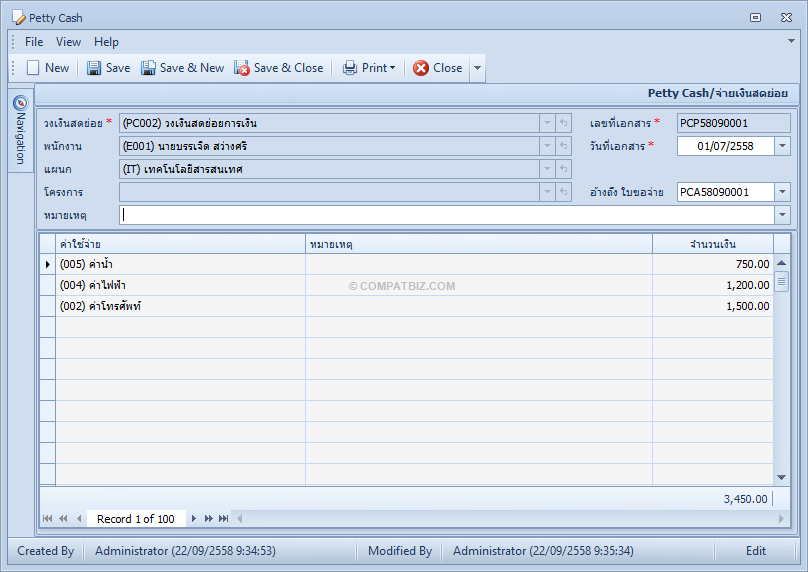Image resolution: width=808 pixels, height=572 pixels.
Task: Go to the next record arrow
Action: (194, 518)
